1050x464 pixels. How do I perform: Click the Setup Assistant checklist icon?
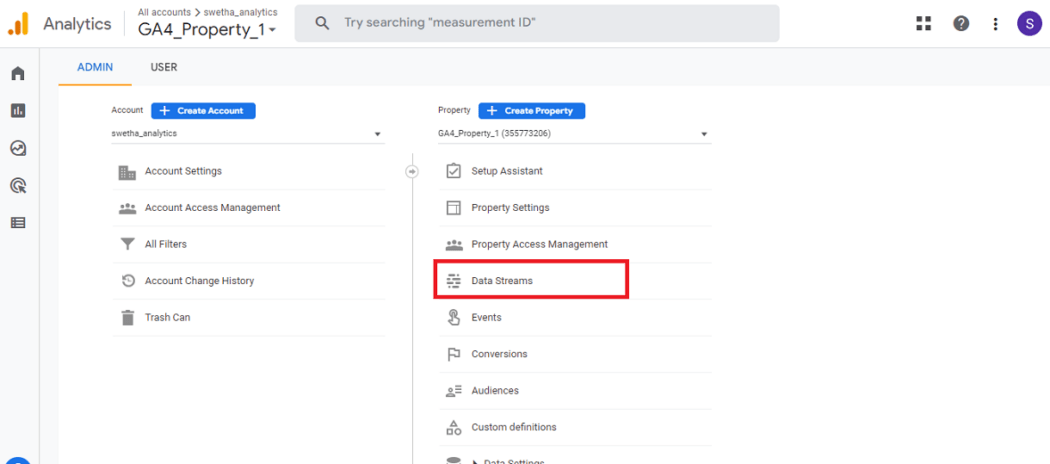453,171
